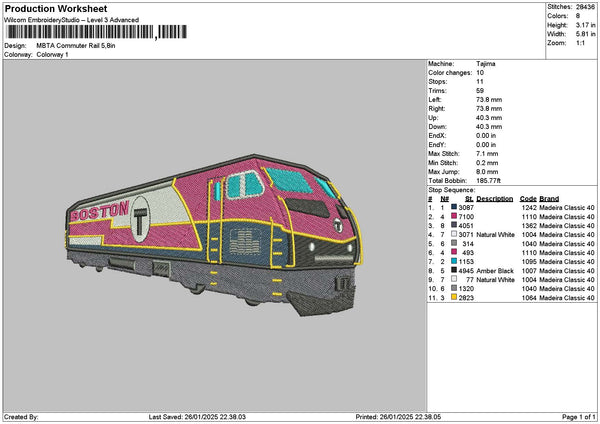Click 'Madeira Classic 40' brand in row 11
This screenshot has height=424, width=600.
point(567,298)
